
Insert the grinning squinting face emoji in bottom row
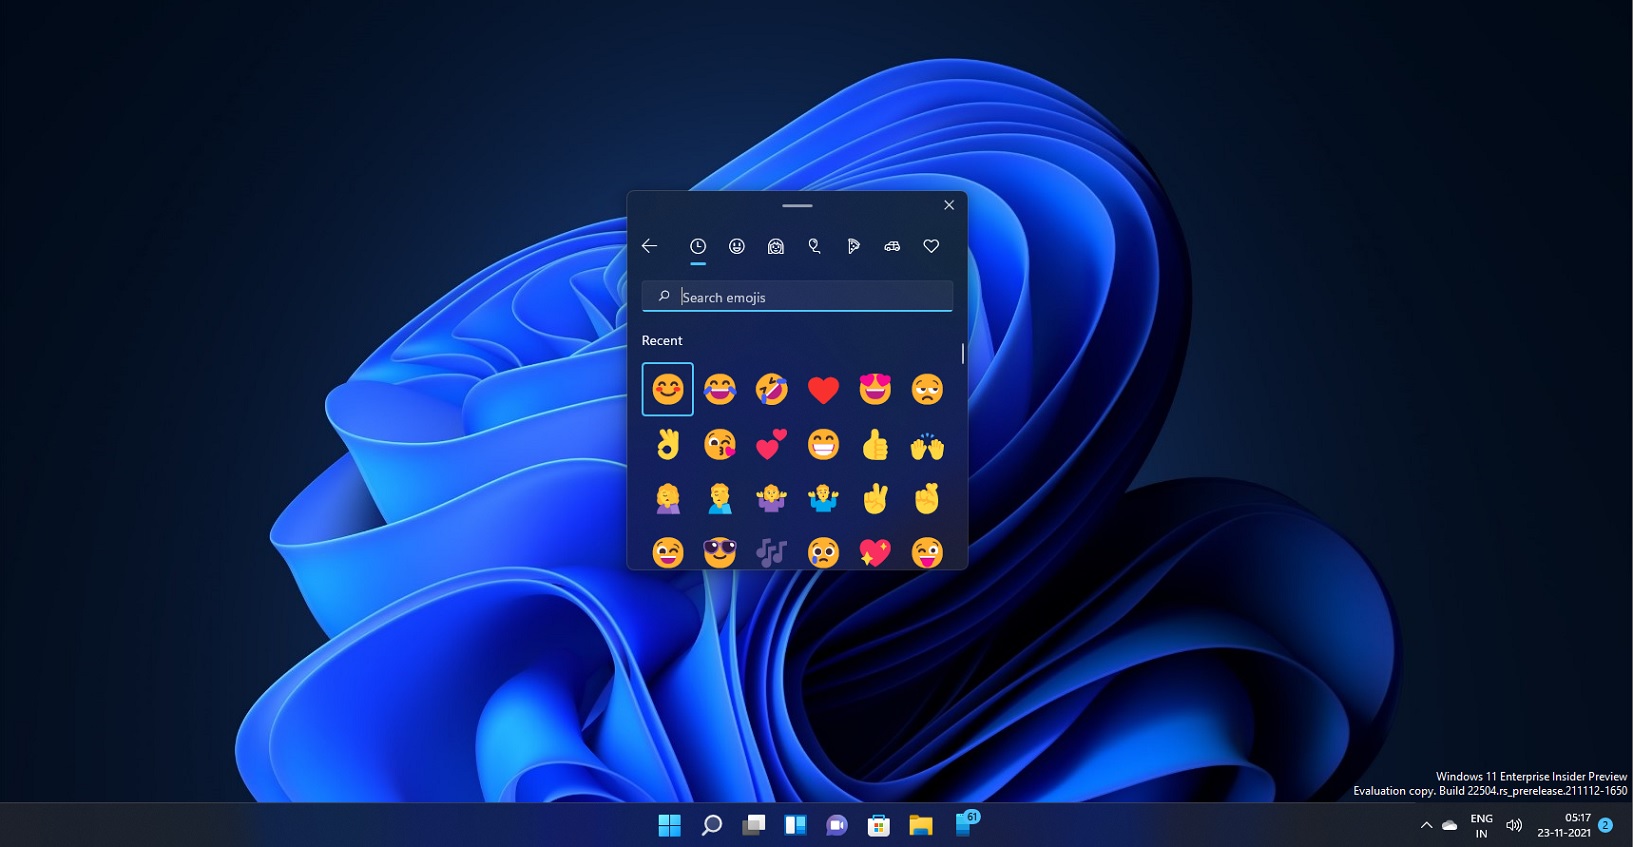pos(668,551)
